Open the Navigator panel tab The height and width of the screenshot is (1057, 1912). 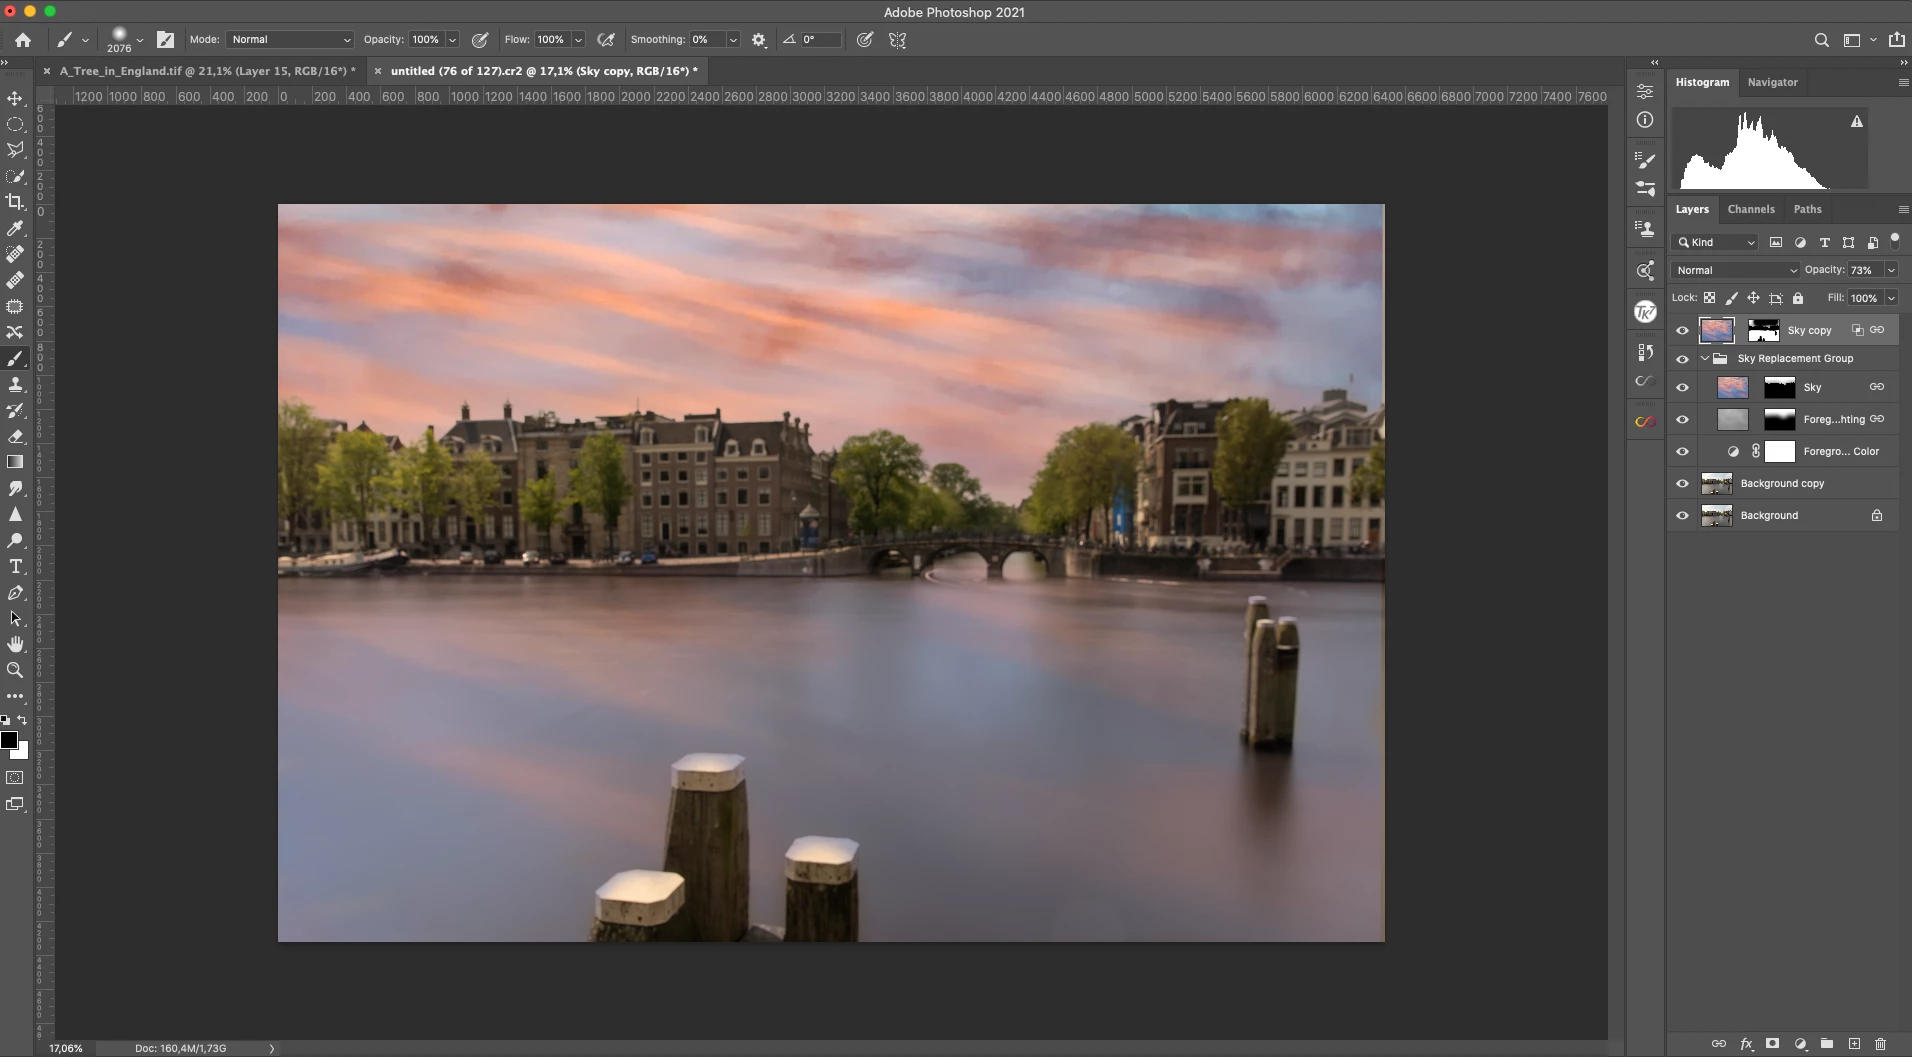click(1772, 82)
